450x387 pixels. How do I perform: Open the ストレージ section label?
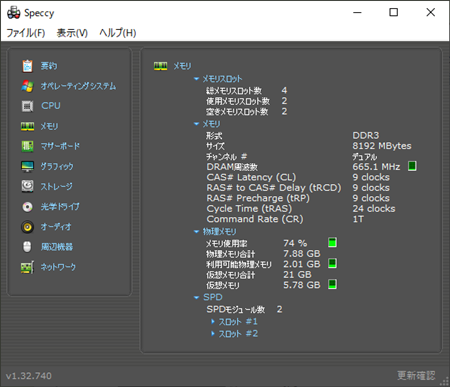57,186
